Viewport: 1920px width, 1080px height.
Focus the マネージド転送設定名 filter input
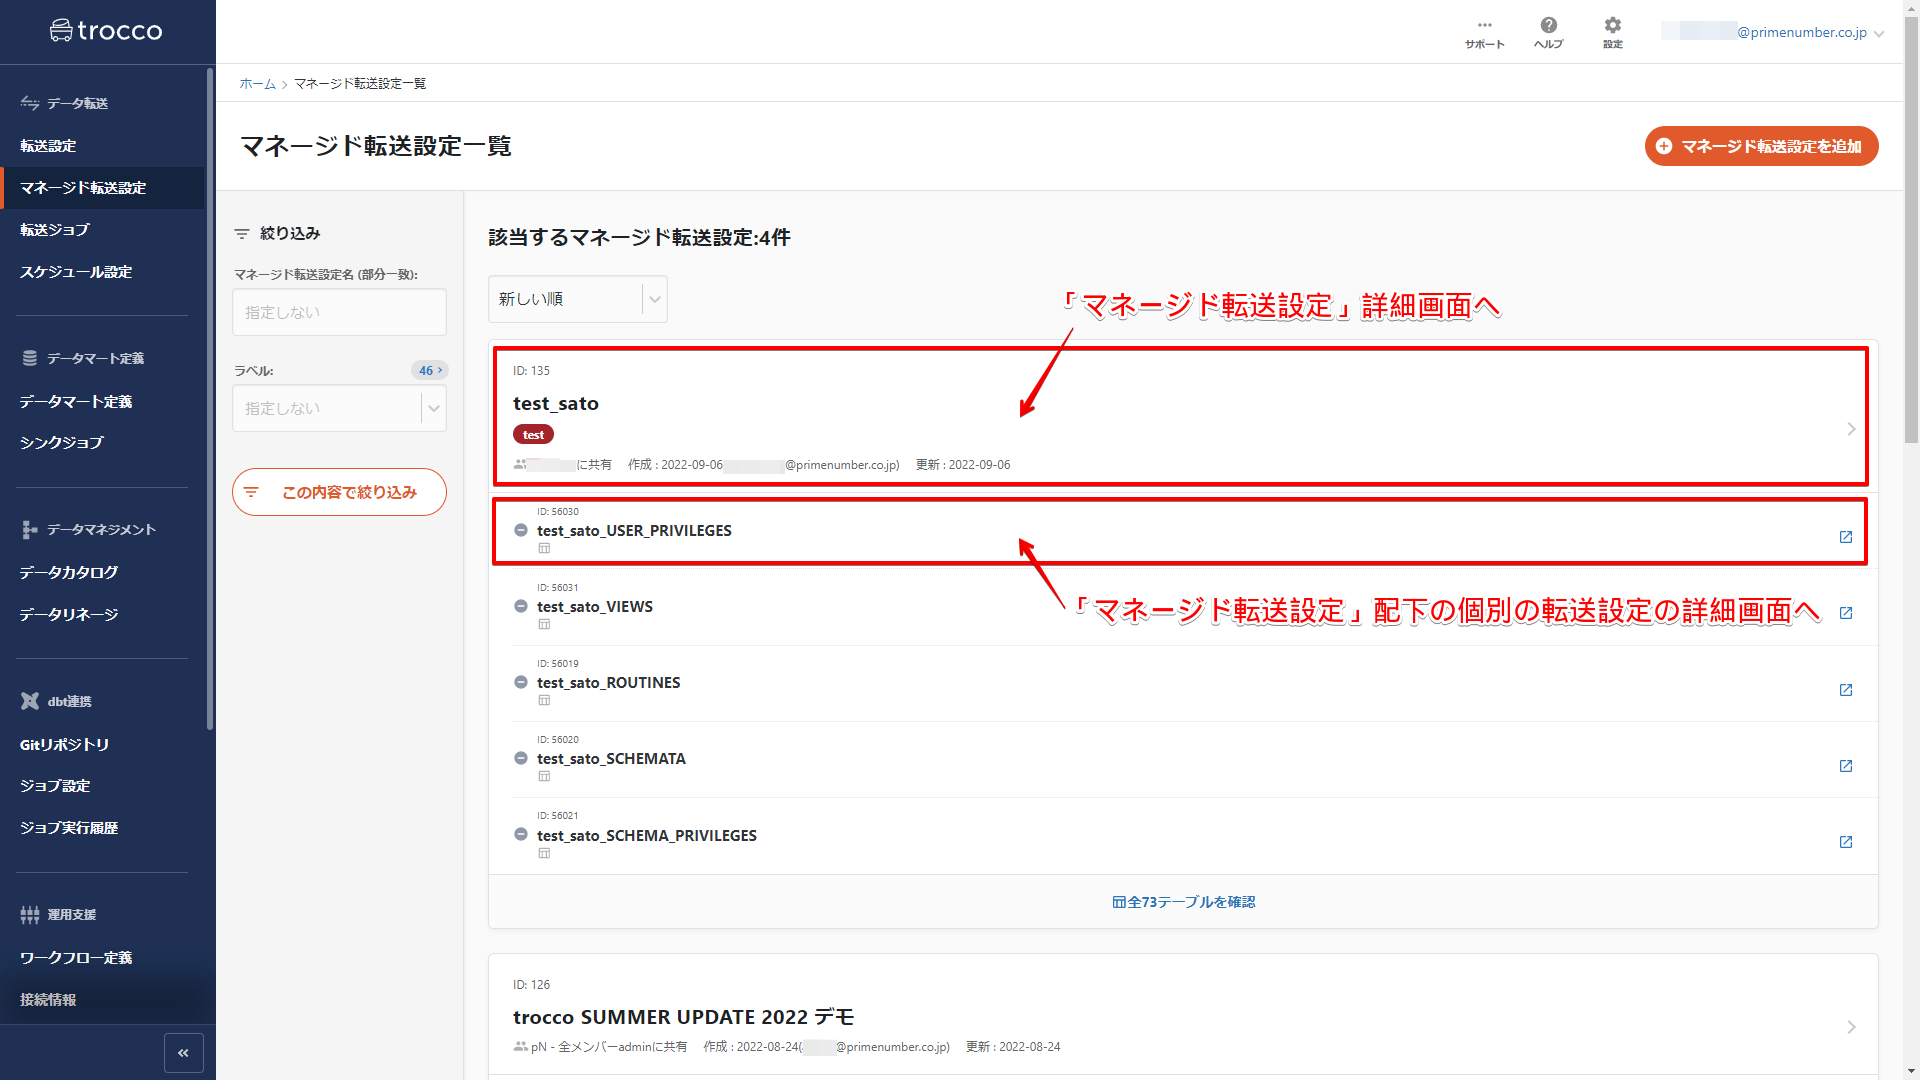[x=339, y=312]
